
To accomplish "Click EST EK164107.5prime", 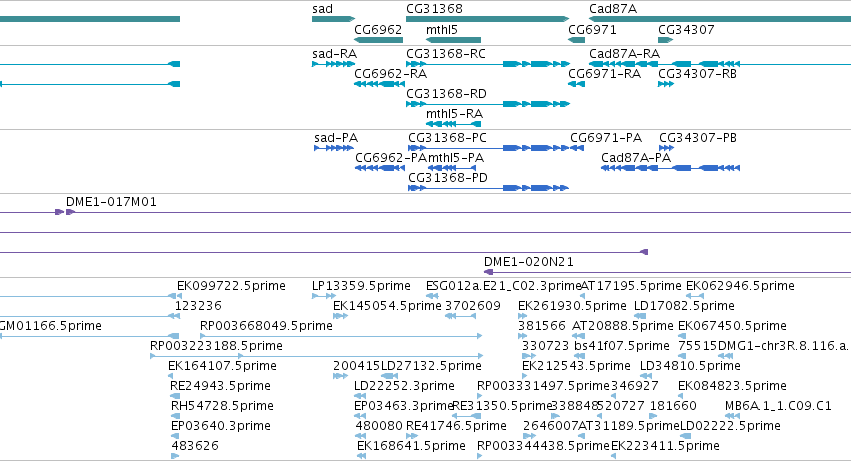I will [x=170, y=377].
